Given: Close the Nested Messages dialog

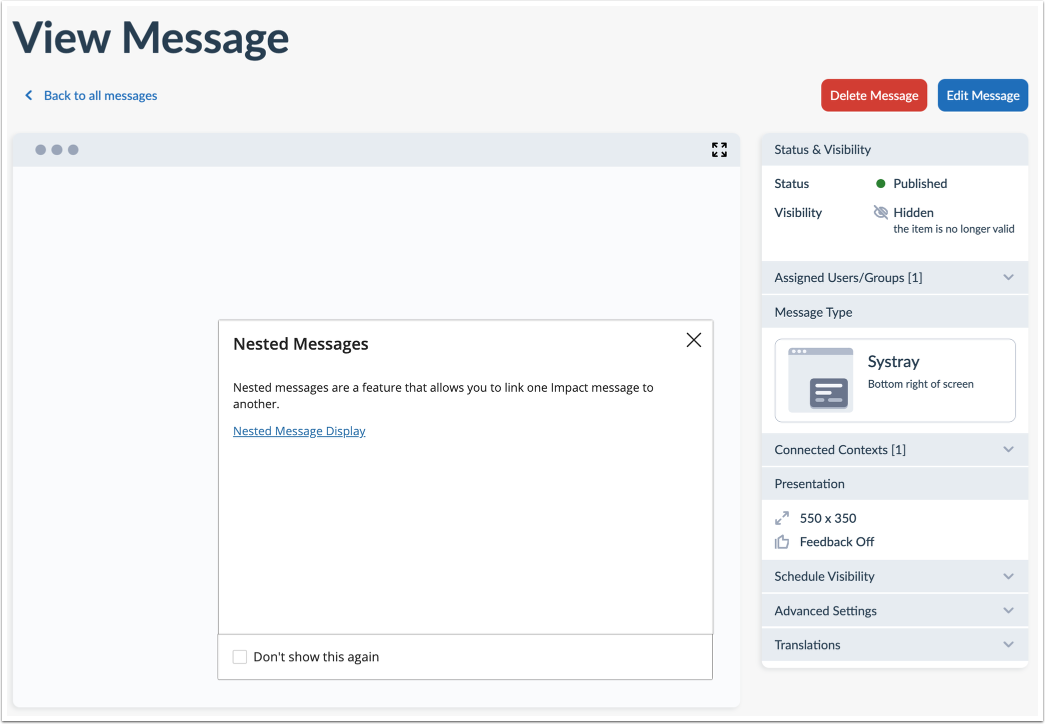Looking at the screenshot, I should [694, 339].
